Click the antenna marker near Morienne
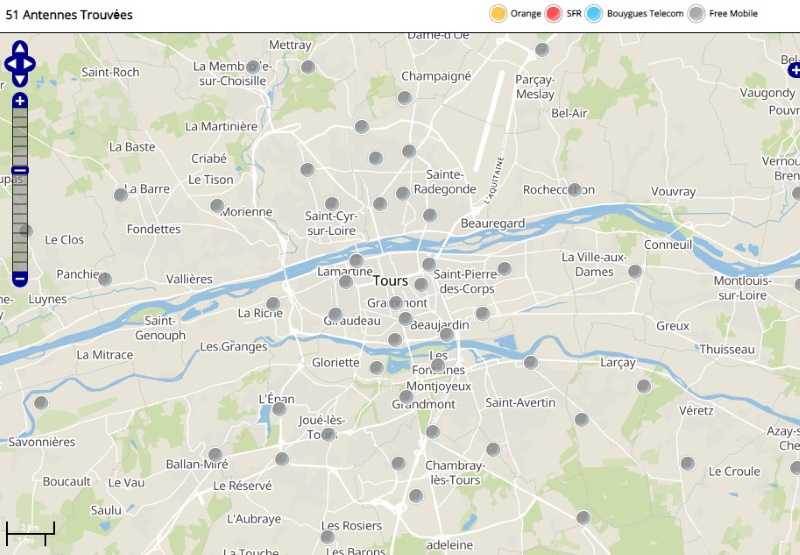This screenshot has height=555, width=800. [217, 205]
